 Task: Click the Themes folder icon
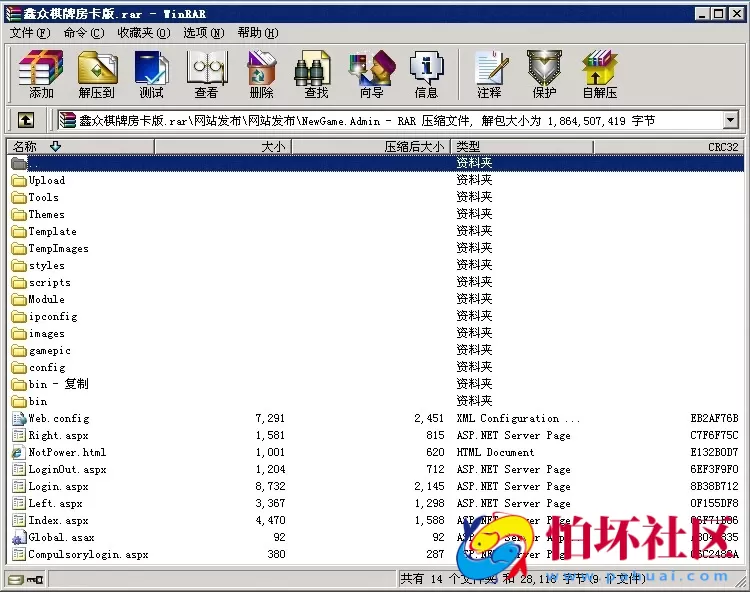tap(19, 214)
